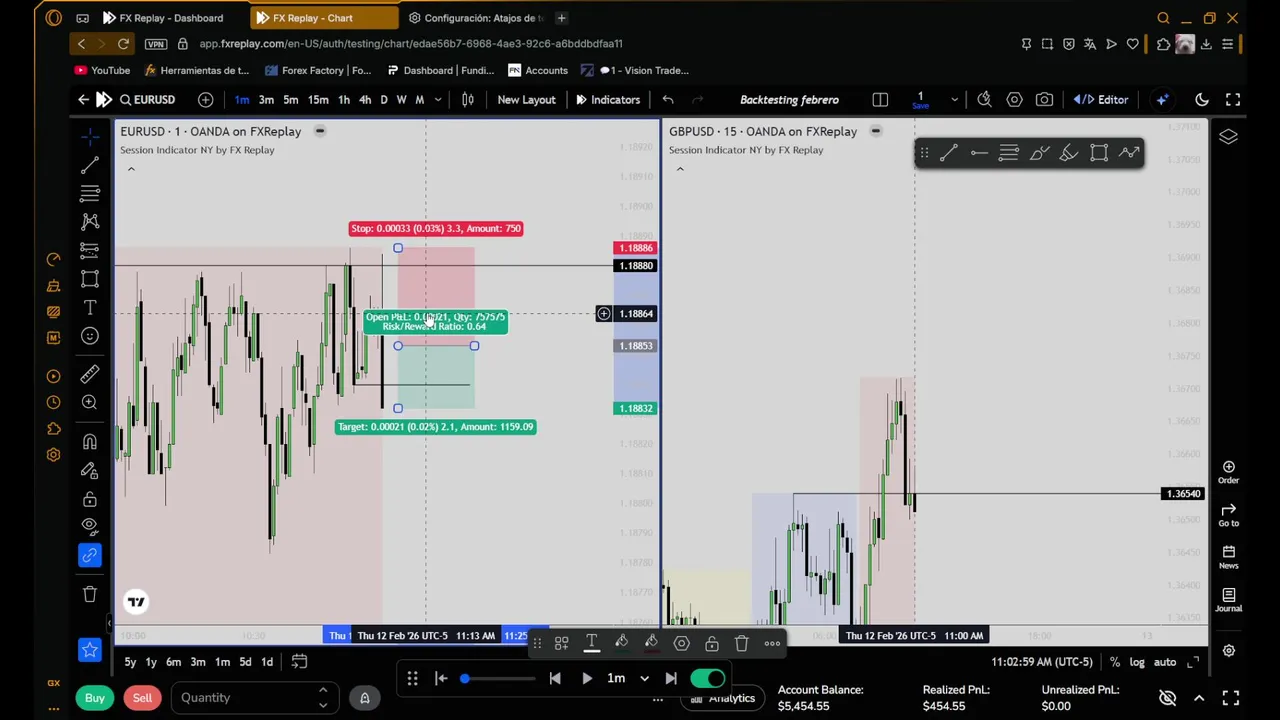Image resolution: width=1280 pixels, height=720 pixels.
Task: Open the Analytics panel
Action: 724,699
